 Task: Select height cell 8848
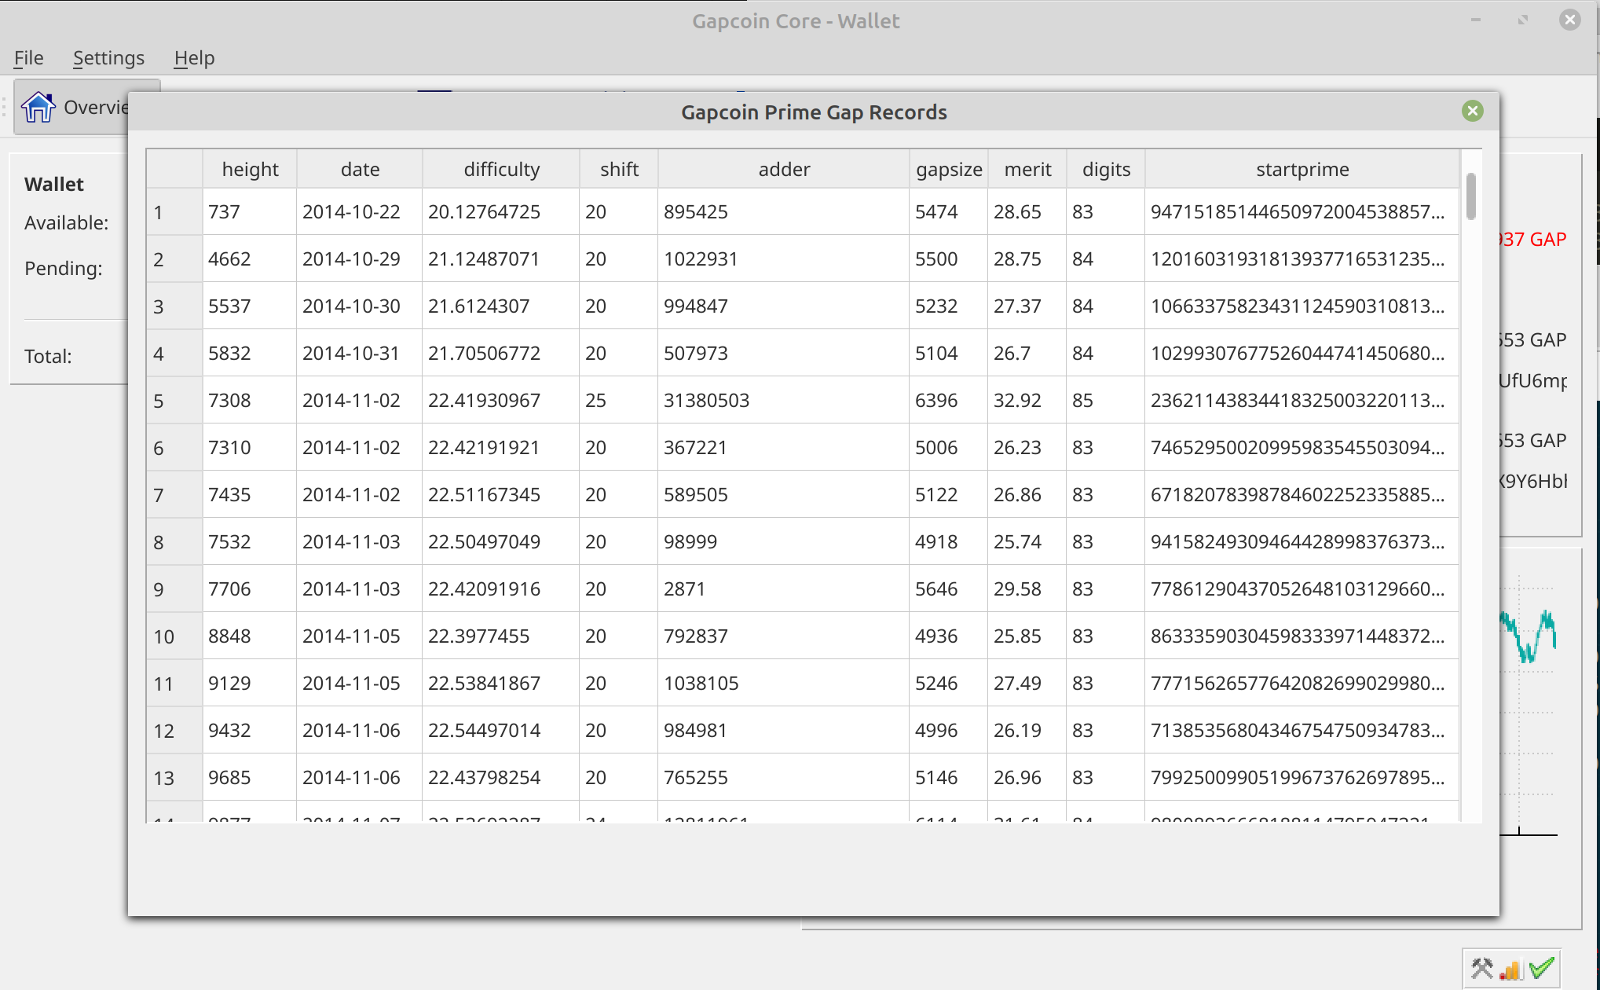pyautogui.click(x=250, y=636)
